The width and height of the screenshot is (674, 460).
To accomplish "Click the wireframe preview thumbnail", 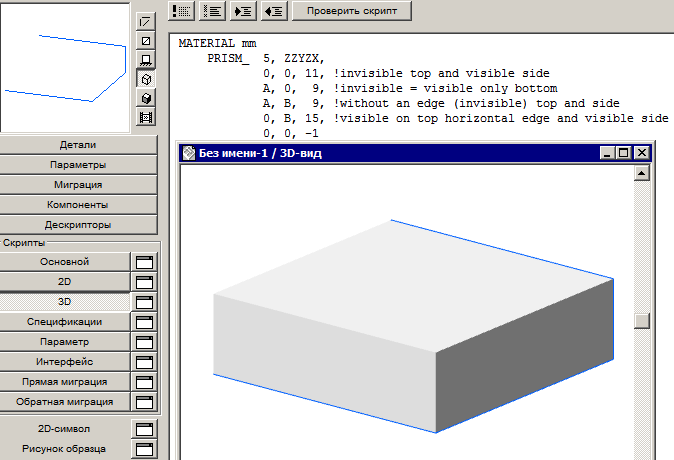I will point(65,68).
